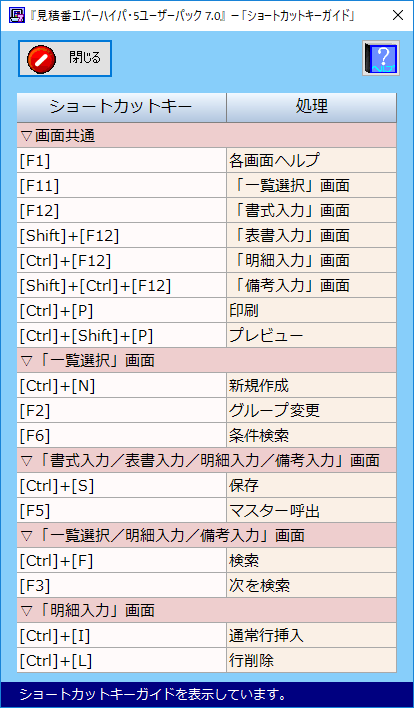The image size is (414, 708).
Task: Open the help book icon
Action: (x=381, y=58)
